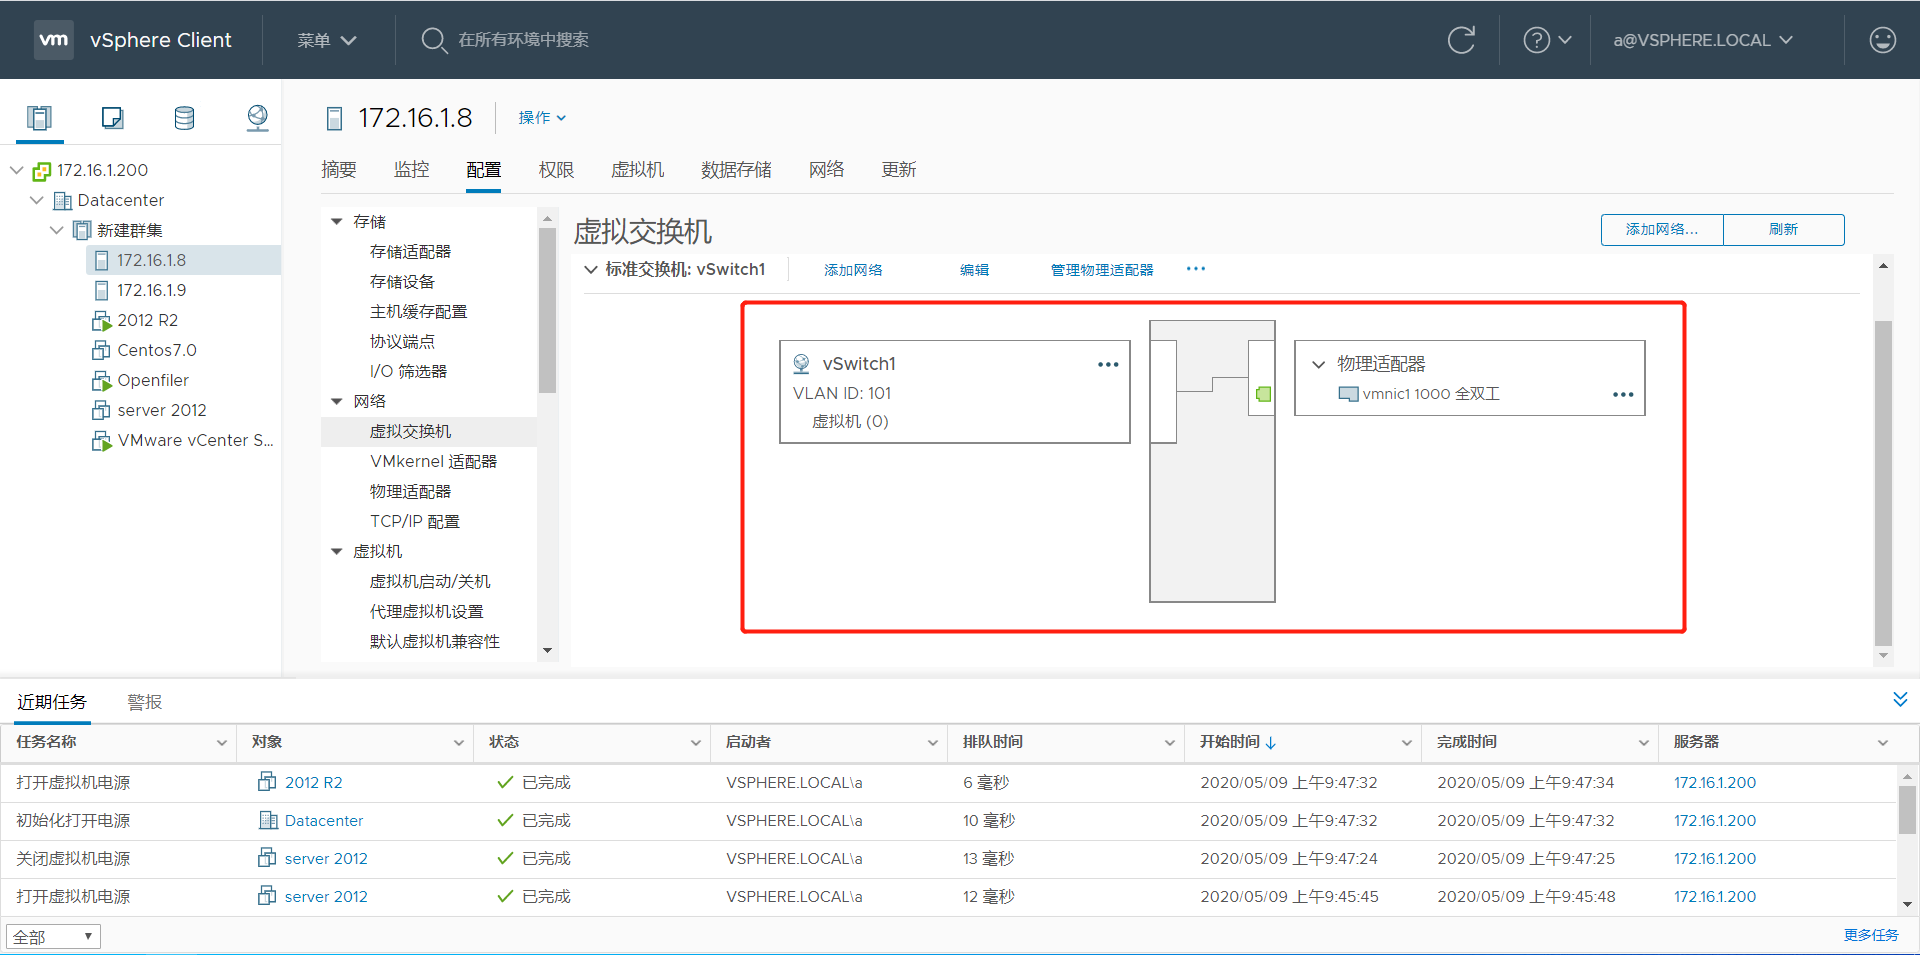Open the 全部 filter dropdown below tasks
The image size is (1920, 955).
click(52, 936)
